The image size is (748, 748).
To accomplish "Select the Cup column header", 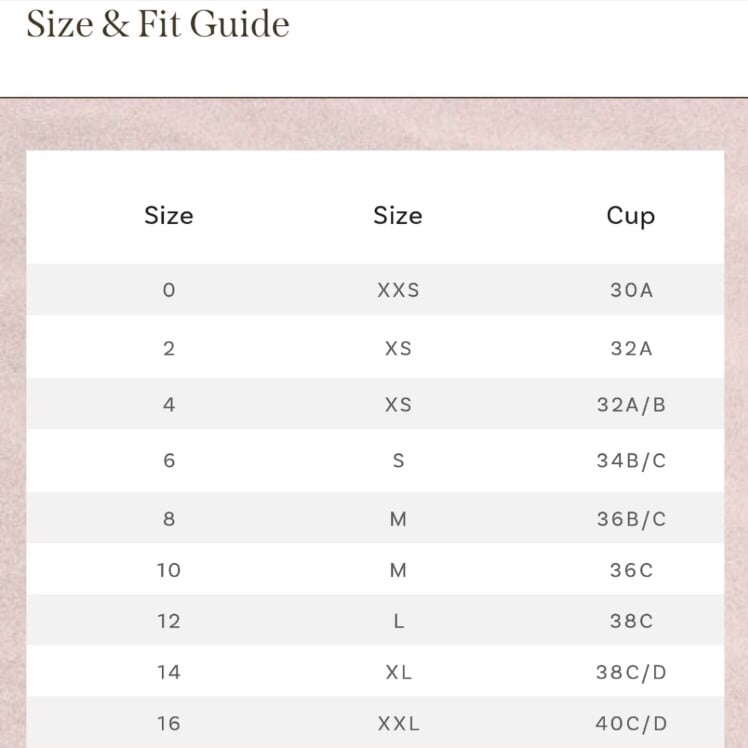I will pyautogui.click(x=631, y=216).
